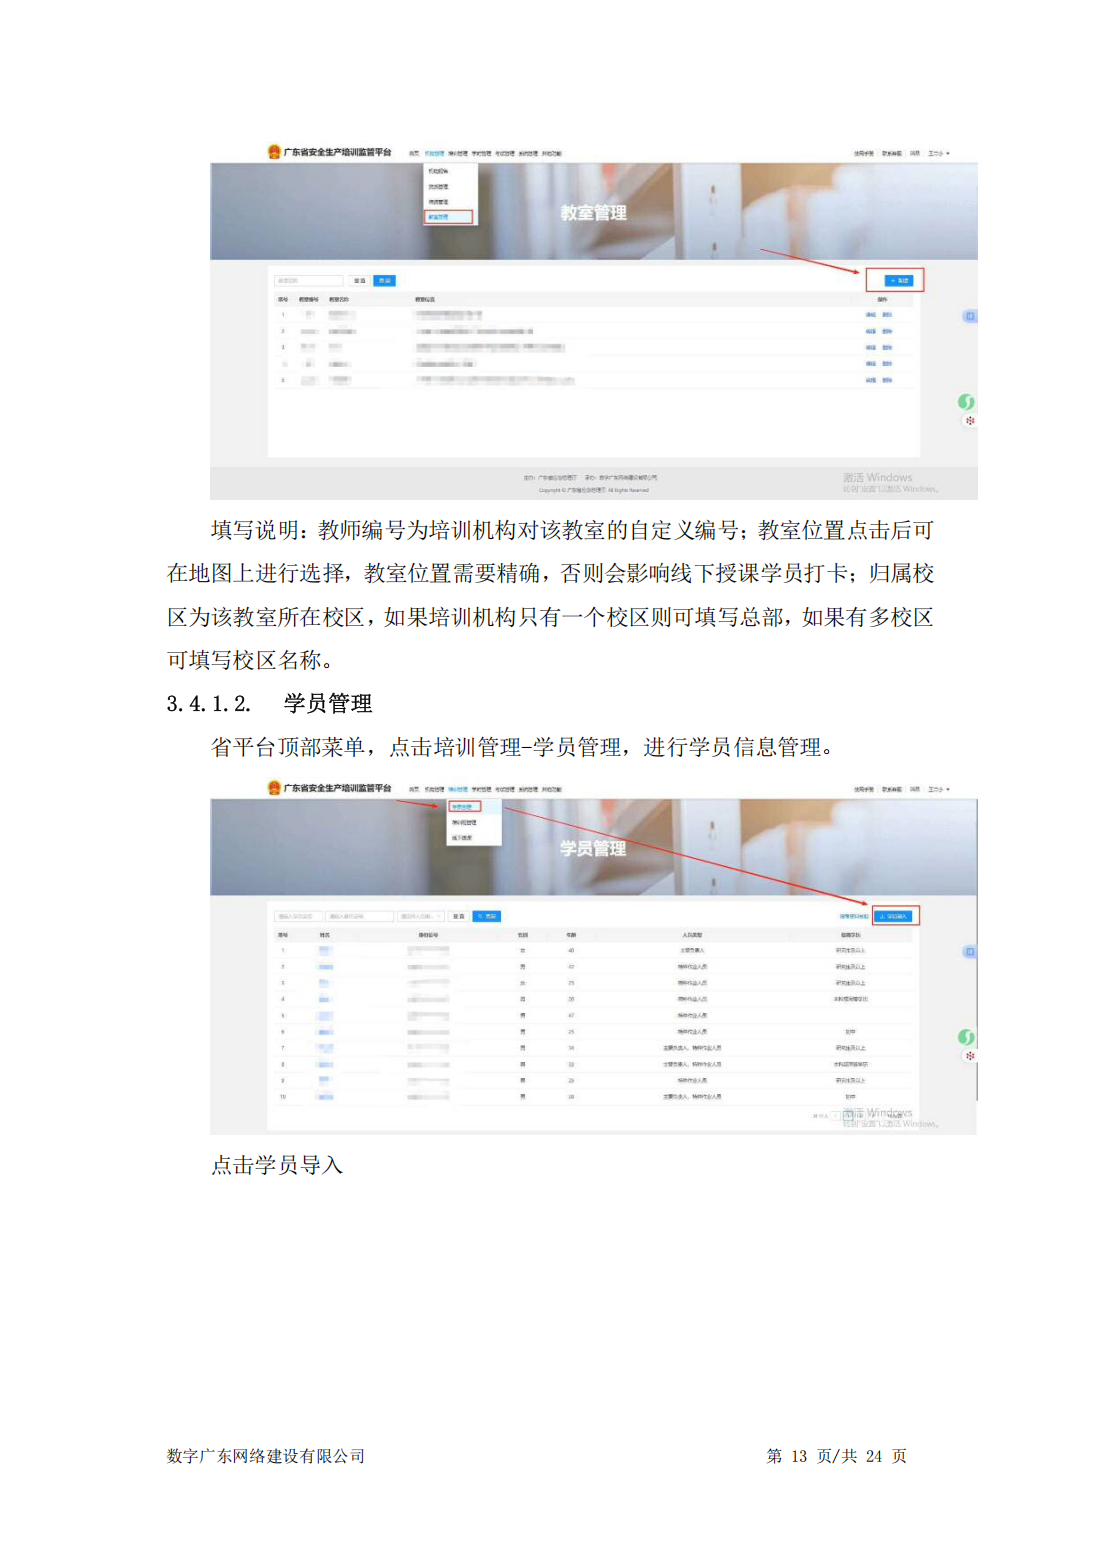Image resolution: width=1102 pixels, height=1559 pixels.
Task: Click blue 查询 button in student management screenshot
Action: click(x=486, y=916)
